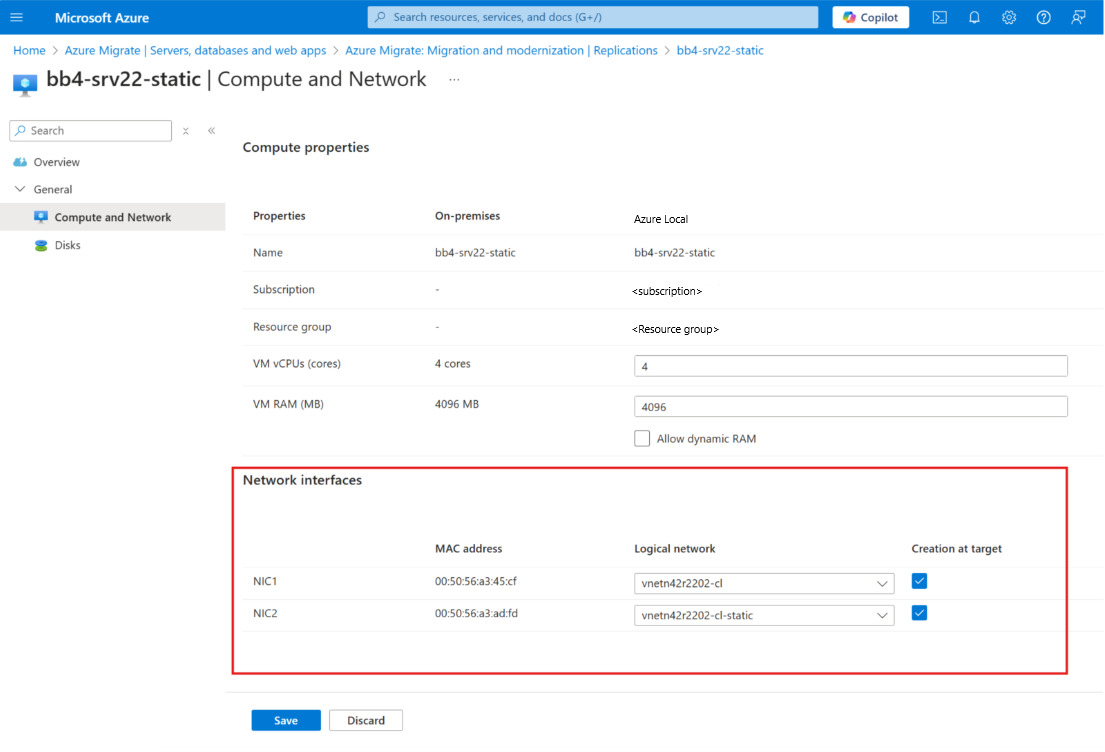
Task: Select Overview in the sidebar
Action: (x=56, y=162)
